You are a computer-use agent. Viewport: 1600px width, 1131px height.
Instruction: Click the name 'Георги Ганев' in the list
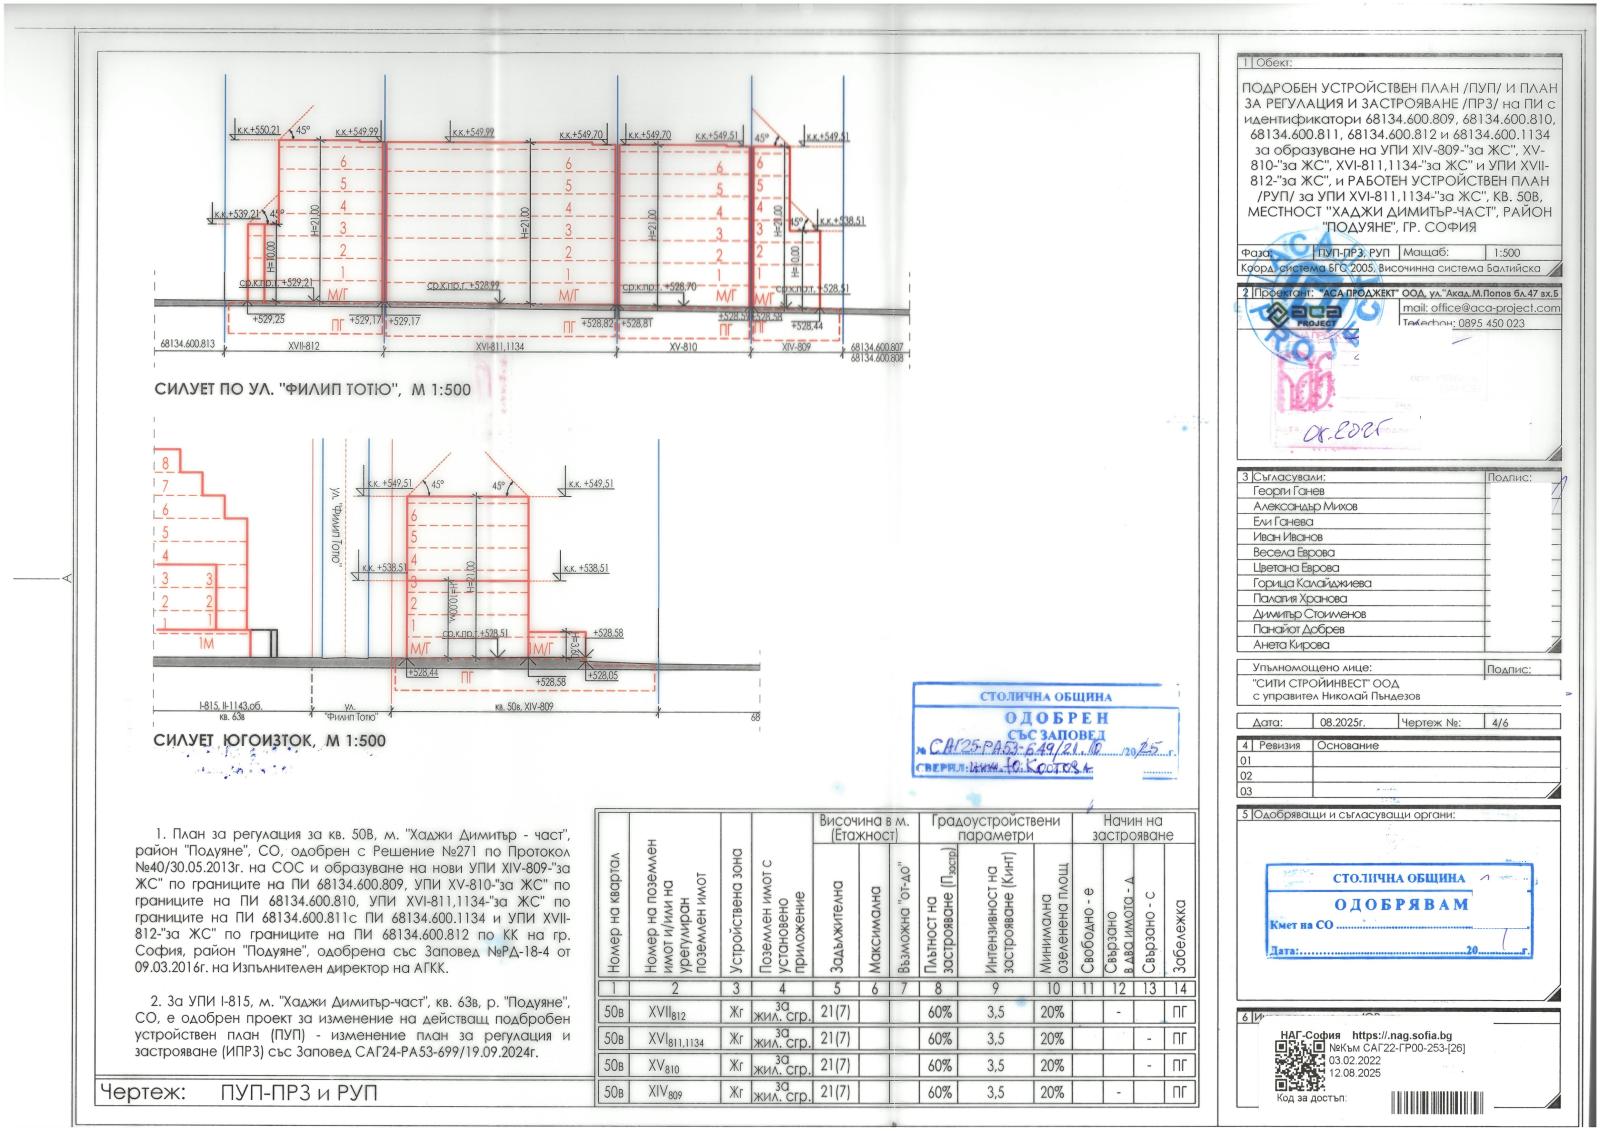point(1288,491)
